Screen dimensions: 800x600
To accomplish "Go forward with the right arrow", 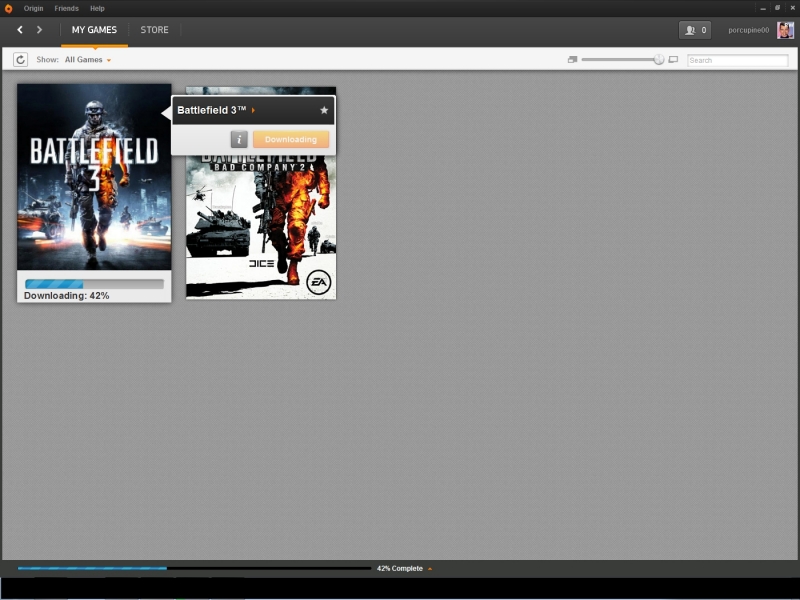I will click(39, 30).
